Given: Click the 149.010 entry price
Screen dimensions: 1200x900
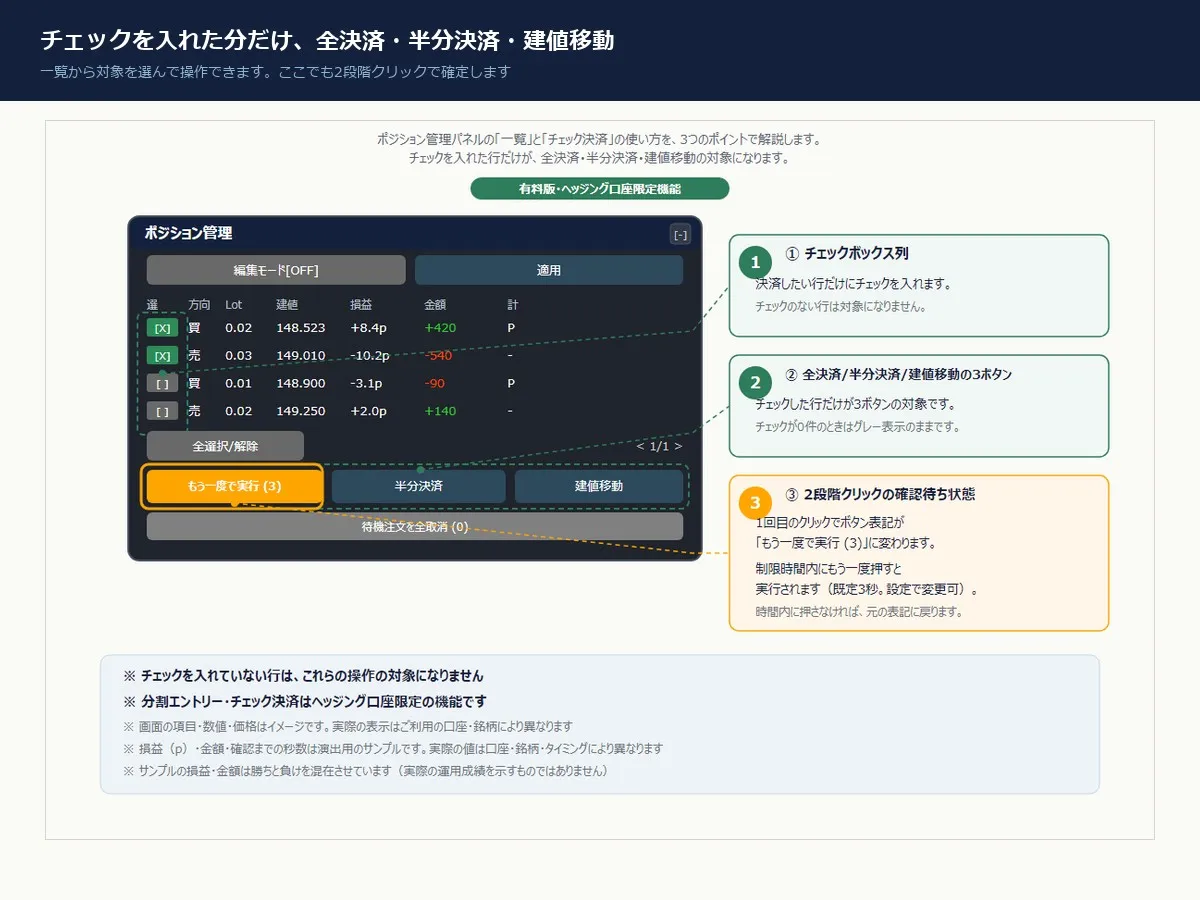Looking at the screenshot, I should click(x=301, y=355).
